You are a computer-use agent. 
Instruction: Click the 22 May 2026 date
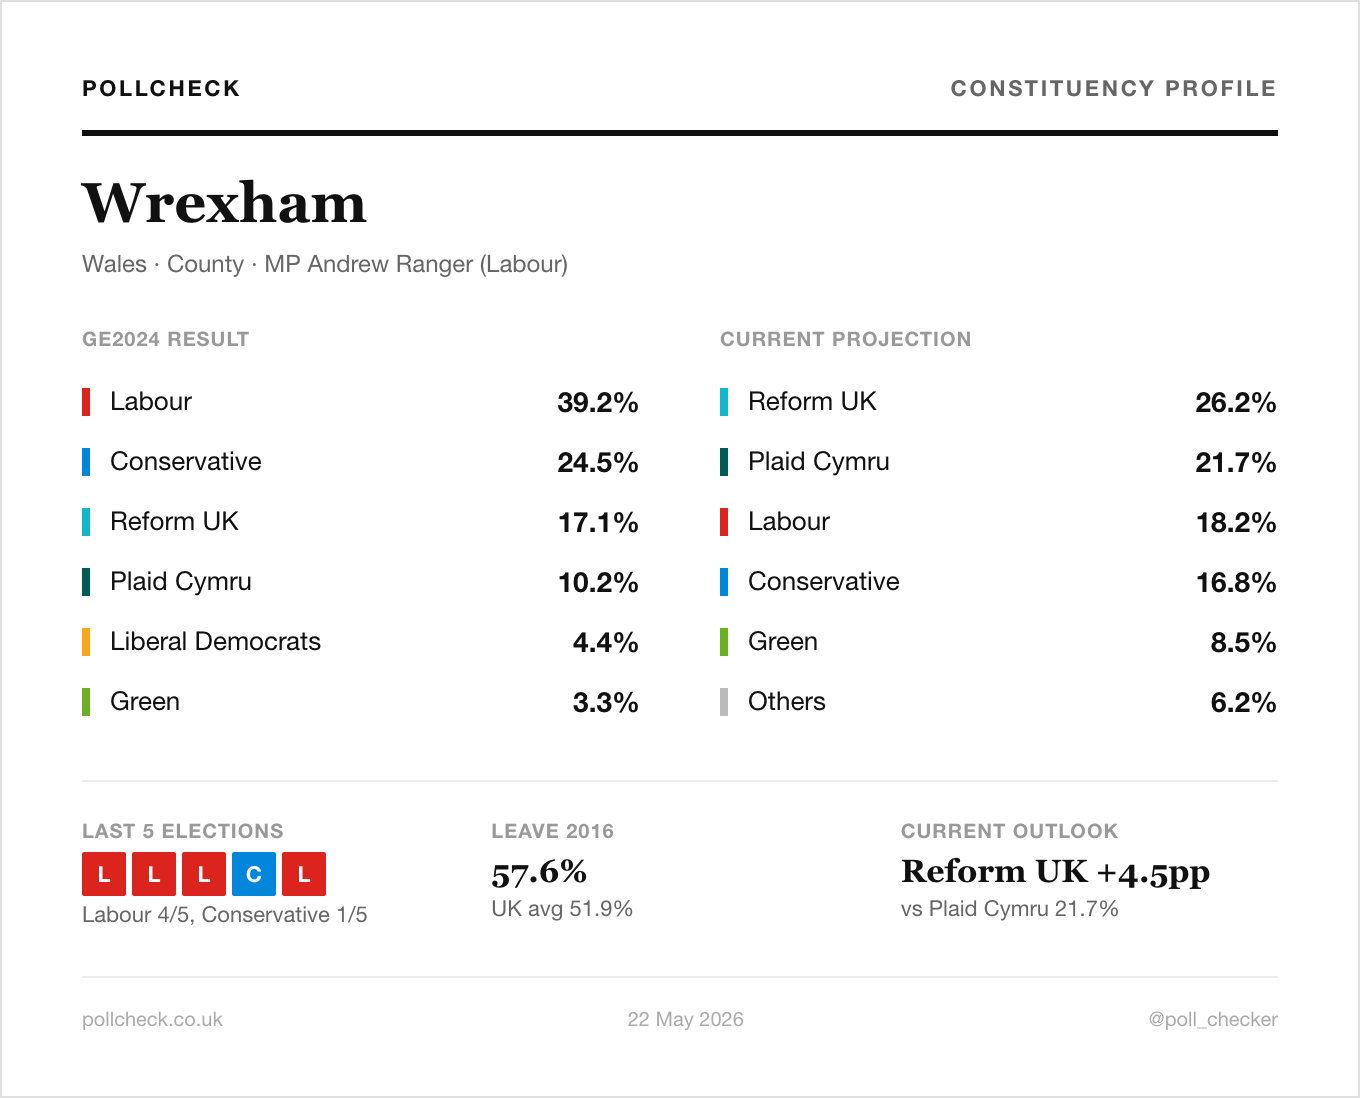pyautogui.click(x=685, y=1019)
